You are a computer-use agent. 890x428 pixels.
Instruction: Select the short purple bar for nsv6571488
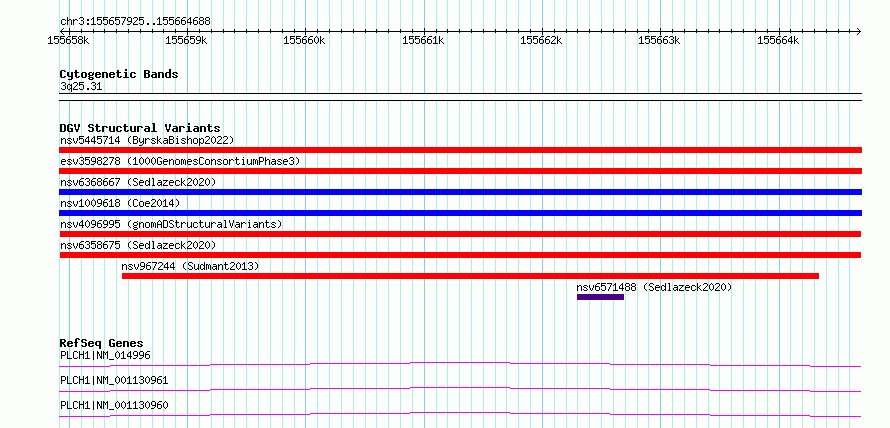[601, 297]
